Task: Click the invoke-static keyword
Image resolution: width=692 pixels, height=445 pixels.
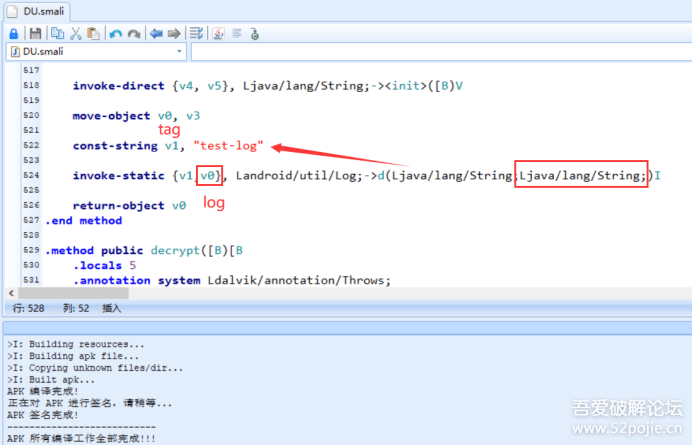Action: click(118, 176)
